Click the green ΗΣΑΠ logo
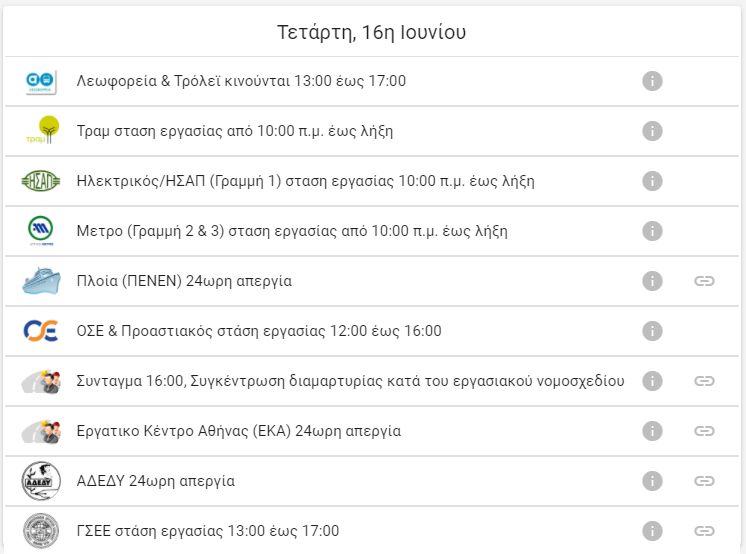The image size is (746, 554). (41, 181)
